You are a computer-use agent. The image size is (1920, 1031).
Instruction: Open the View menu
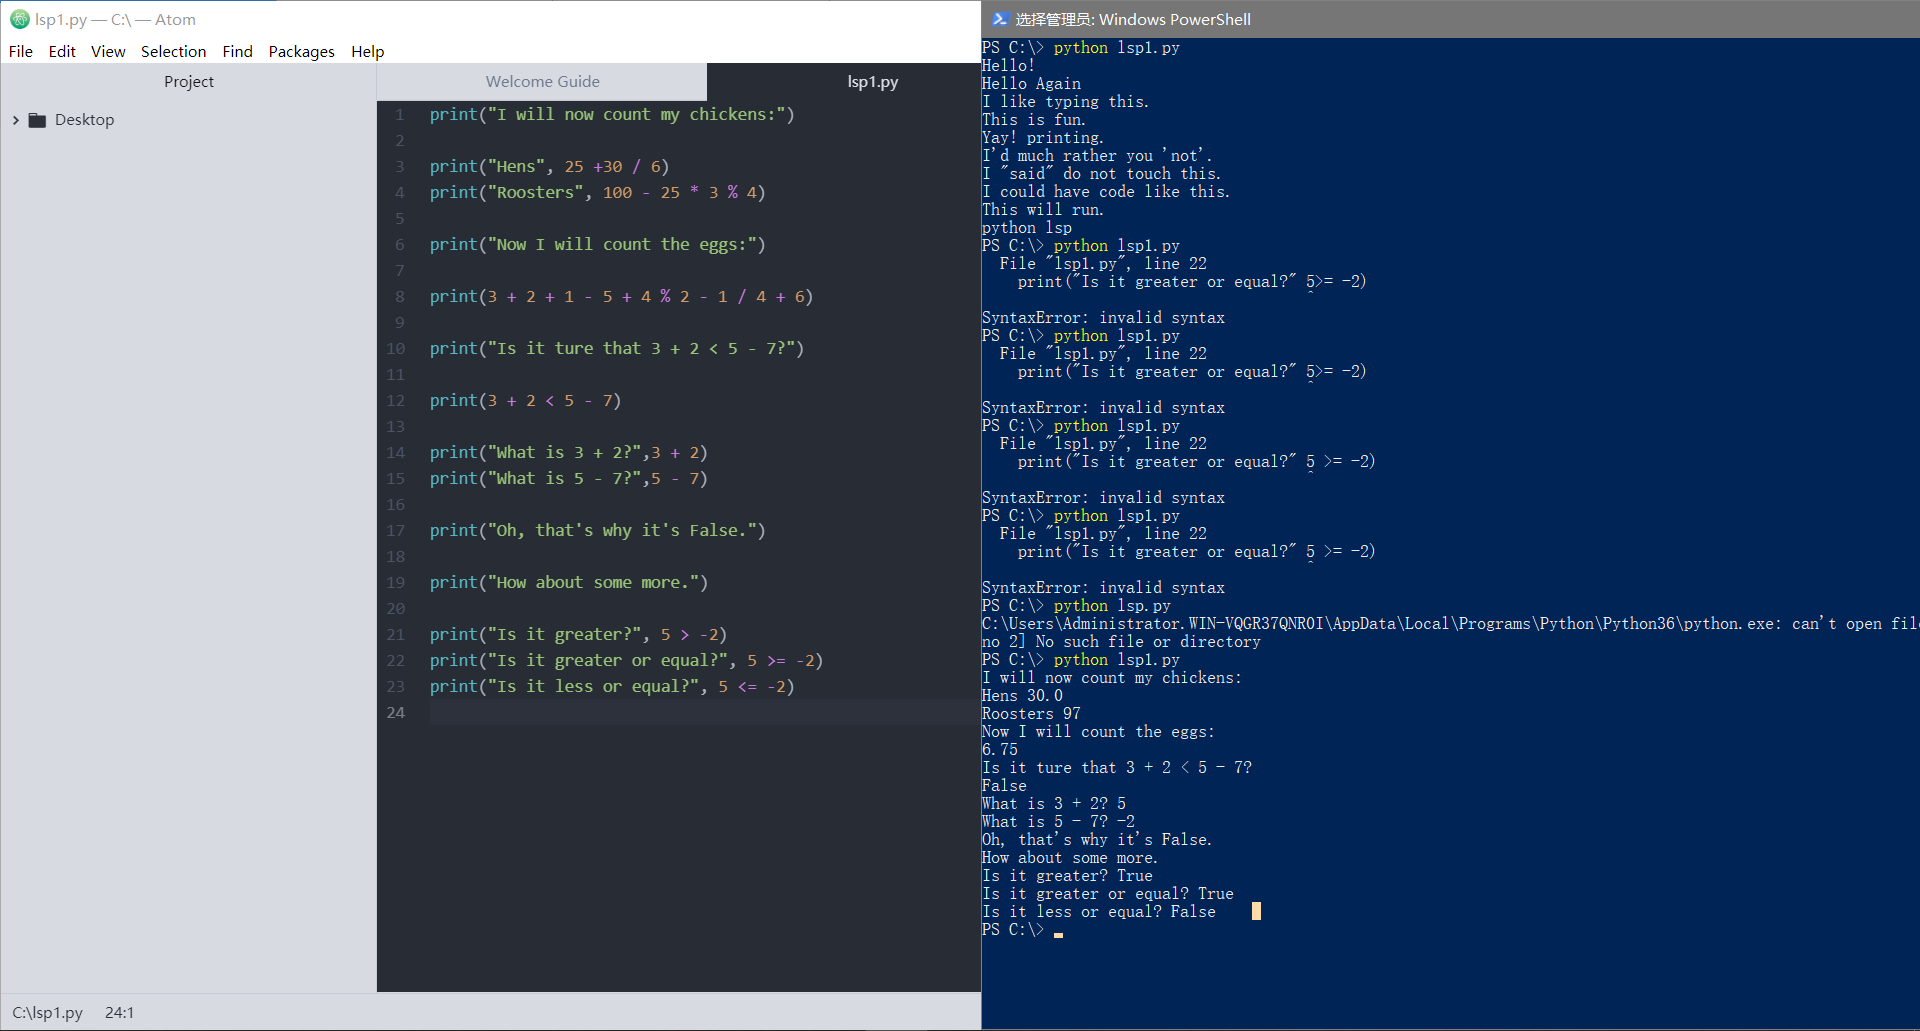(x=108, y=51)
